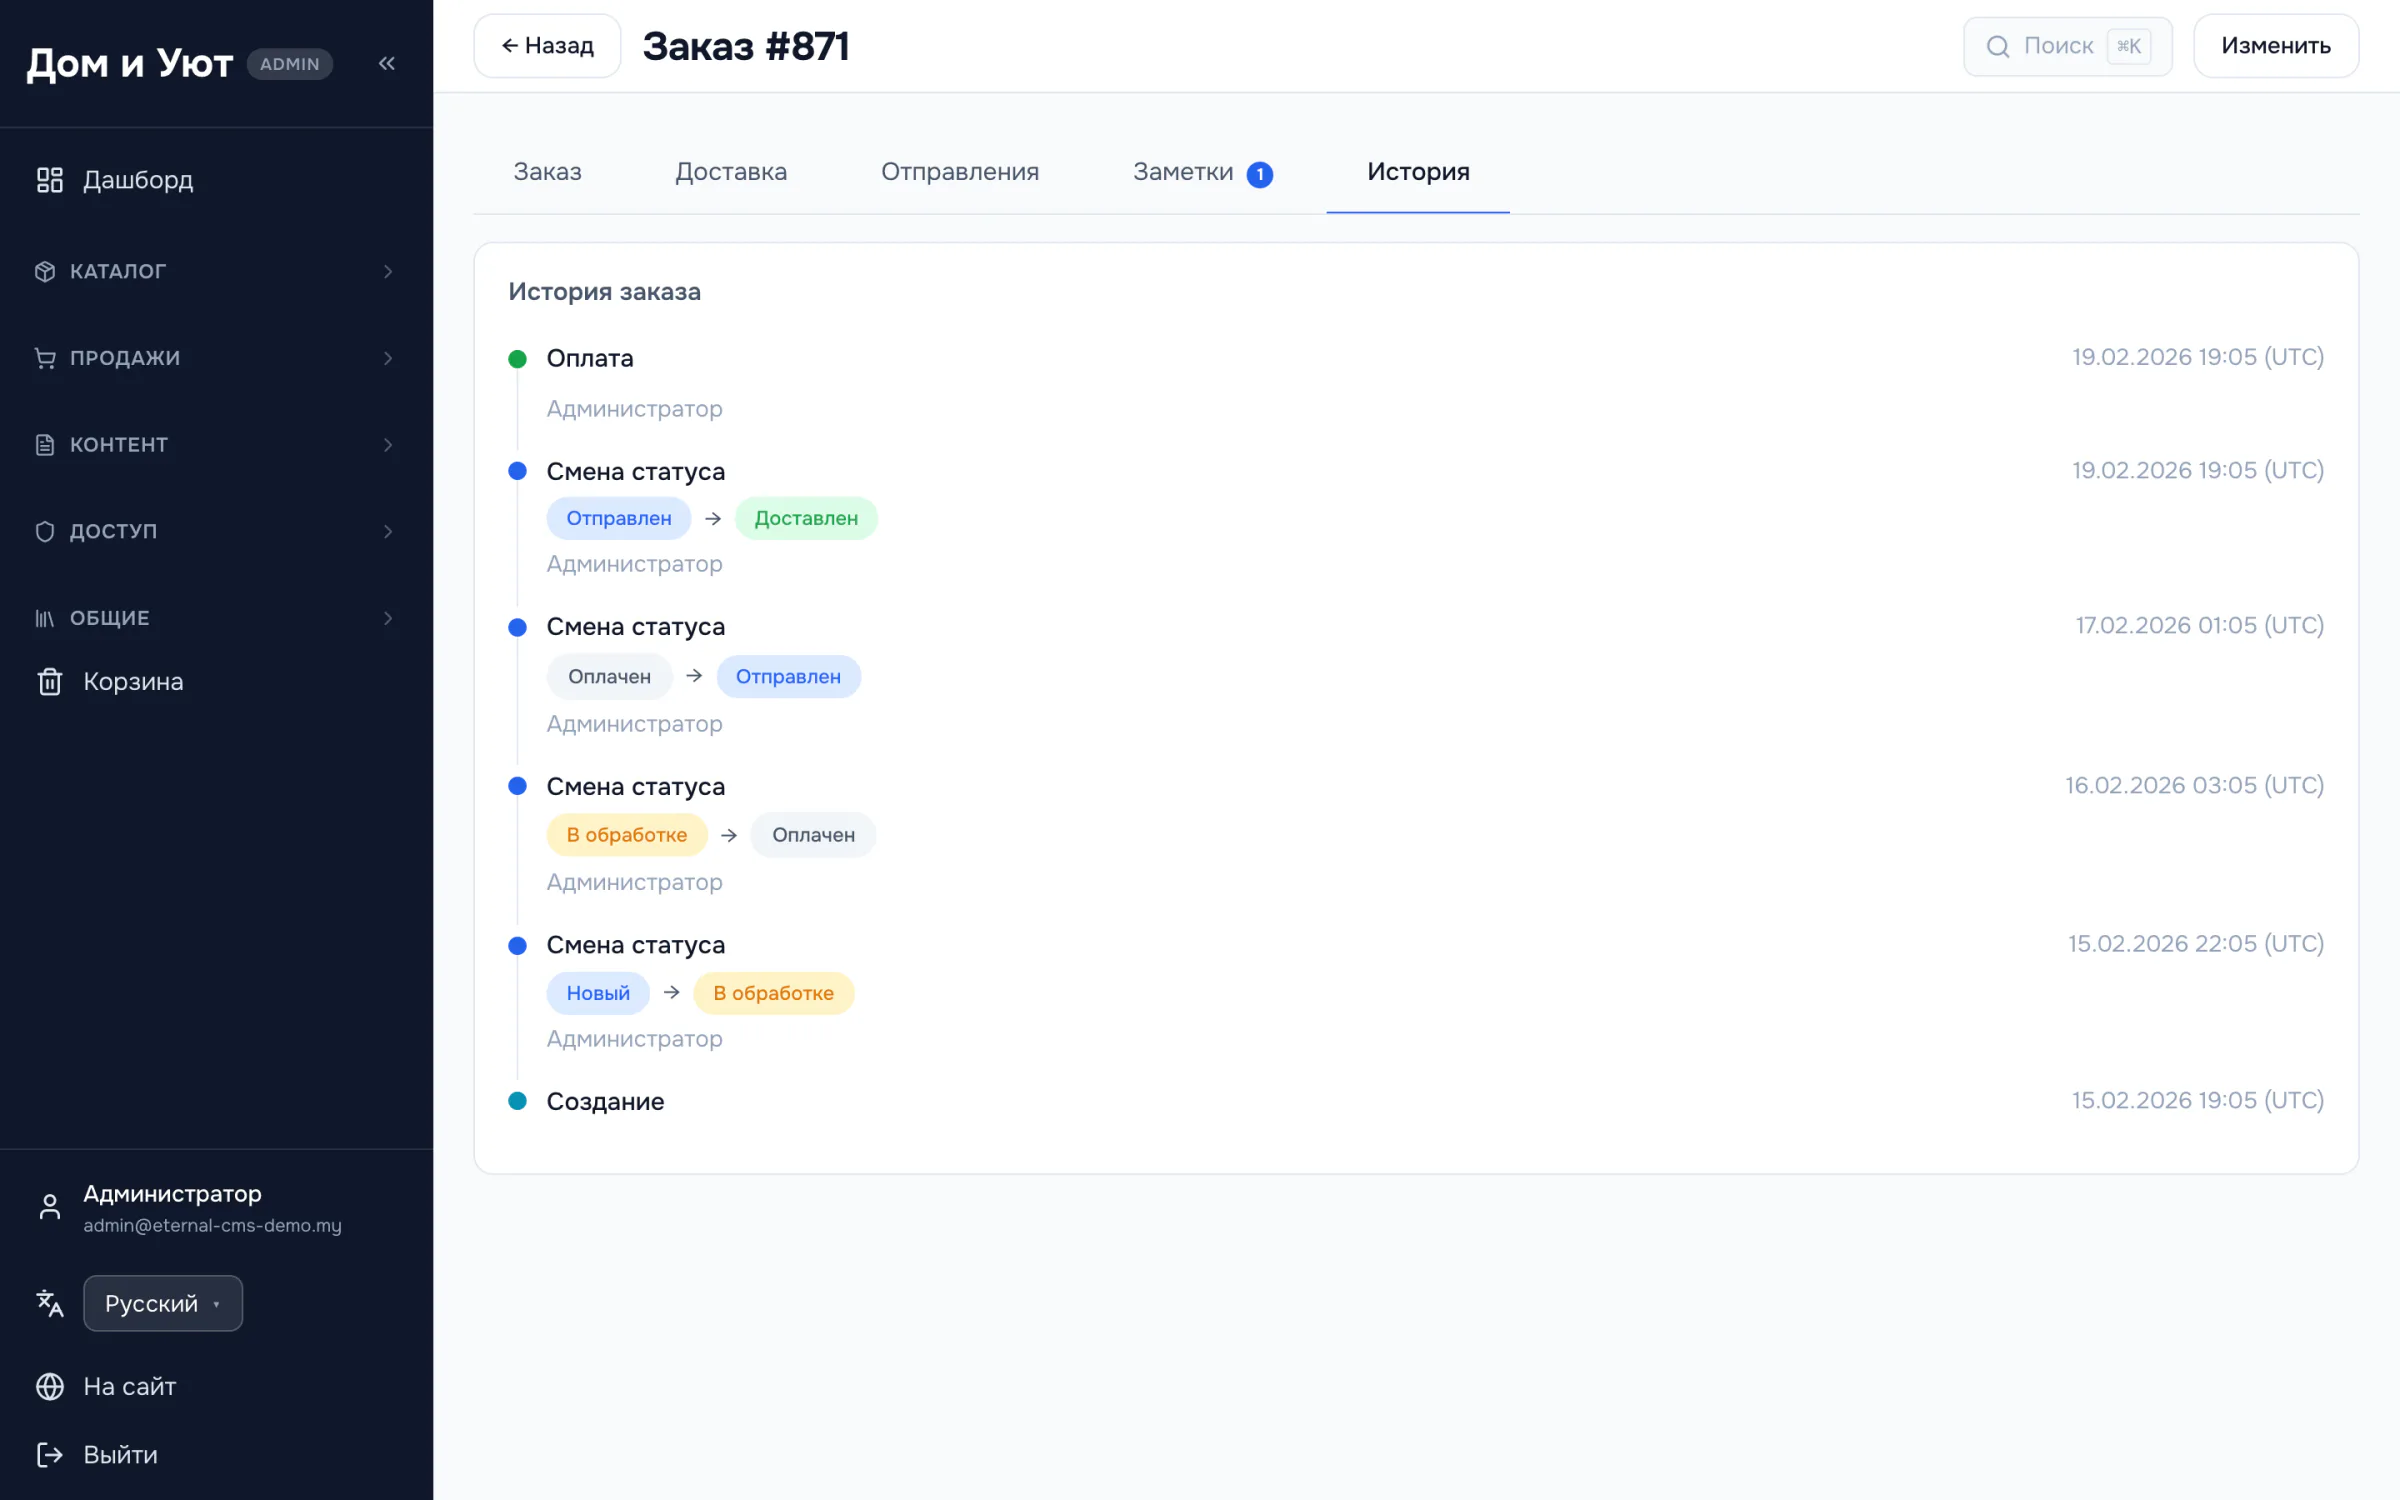The width and height of the screenshot is (2400, 1500).
Task: Click the Выйти logout icon
Action: (49, 1454)
